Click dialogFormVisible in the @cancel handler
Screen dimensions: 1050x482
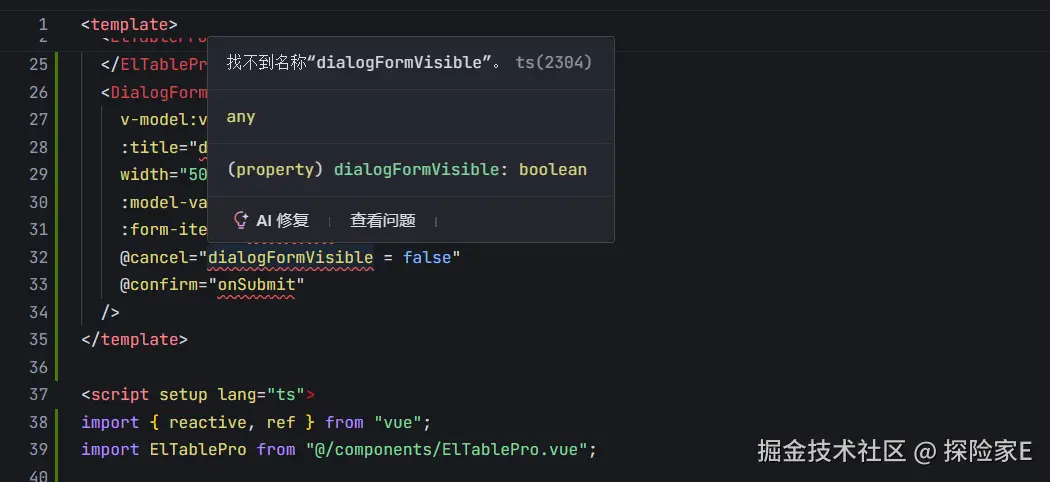[x=290, y=258]
